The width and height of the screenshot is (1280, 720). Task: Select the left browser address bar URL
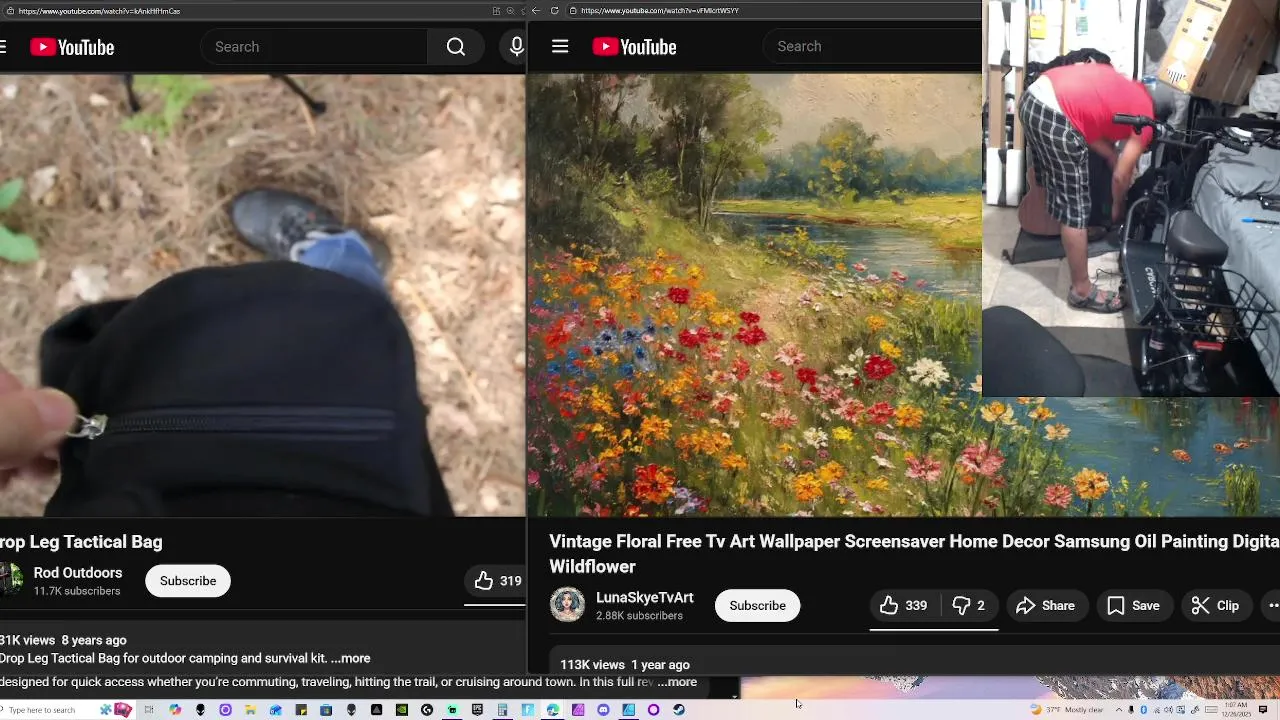[99, 11]
